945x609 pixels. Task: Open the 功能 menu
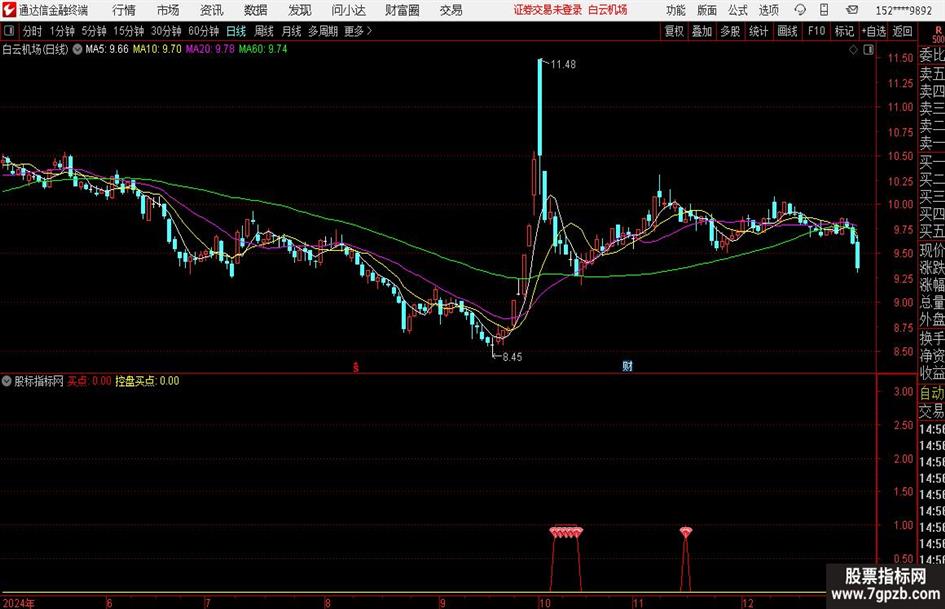[676, 10]
